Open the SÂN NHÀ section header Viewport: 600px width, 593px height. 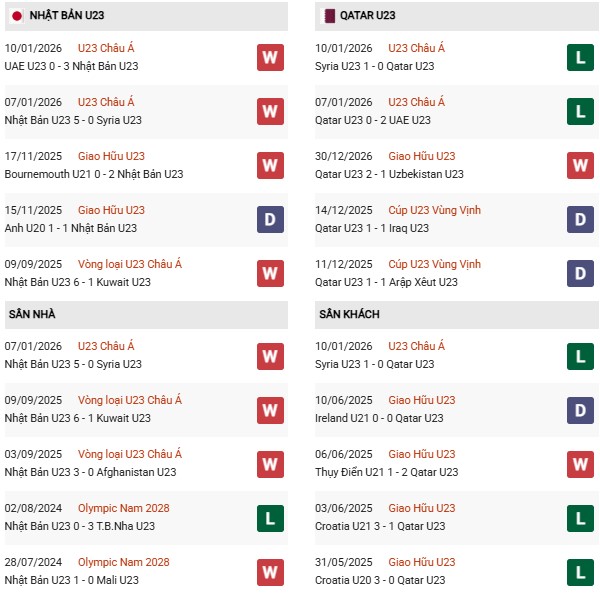(x=32, y=314)
